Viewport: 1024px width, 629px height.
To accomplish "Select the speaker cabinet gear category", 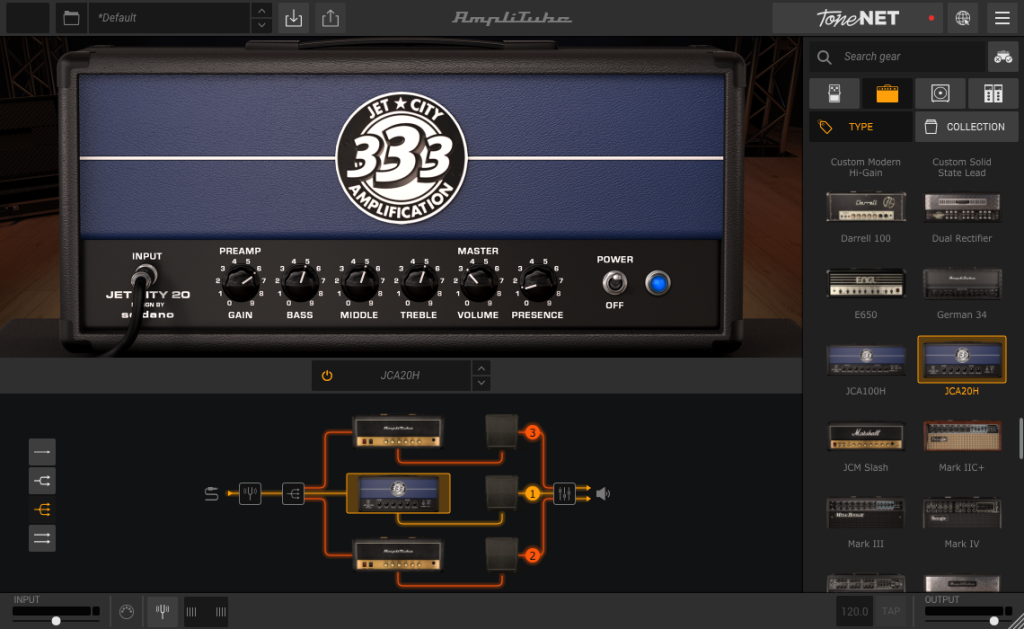I will click(940, 93).
